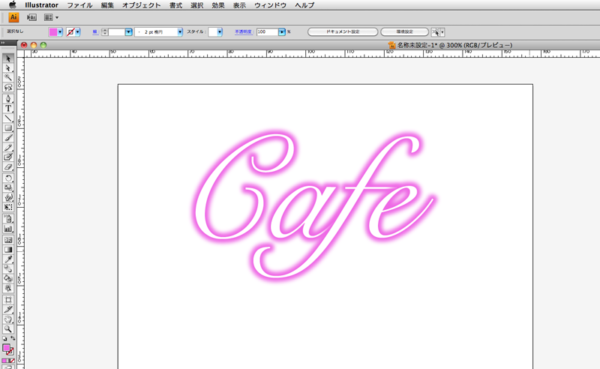Select the Rectangle tool
Image resolution: width=600 pixels, height=369 pixels.
[x=8, y=128]
